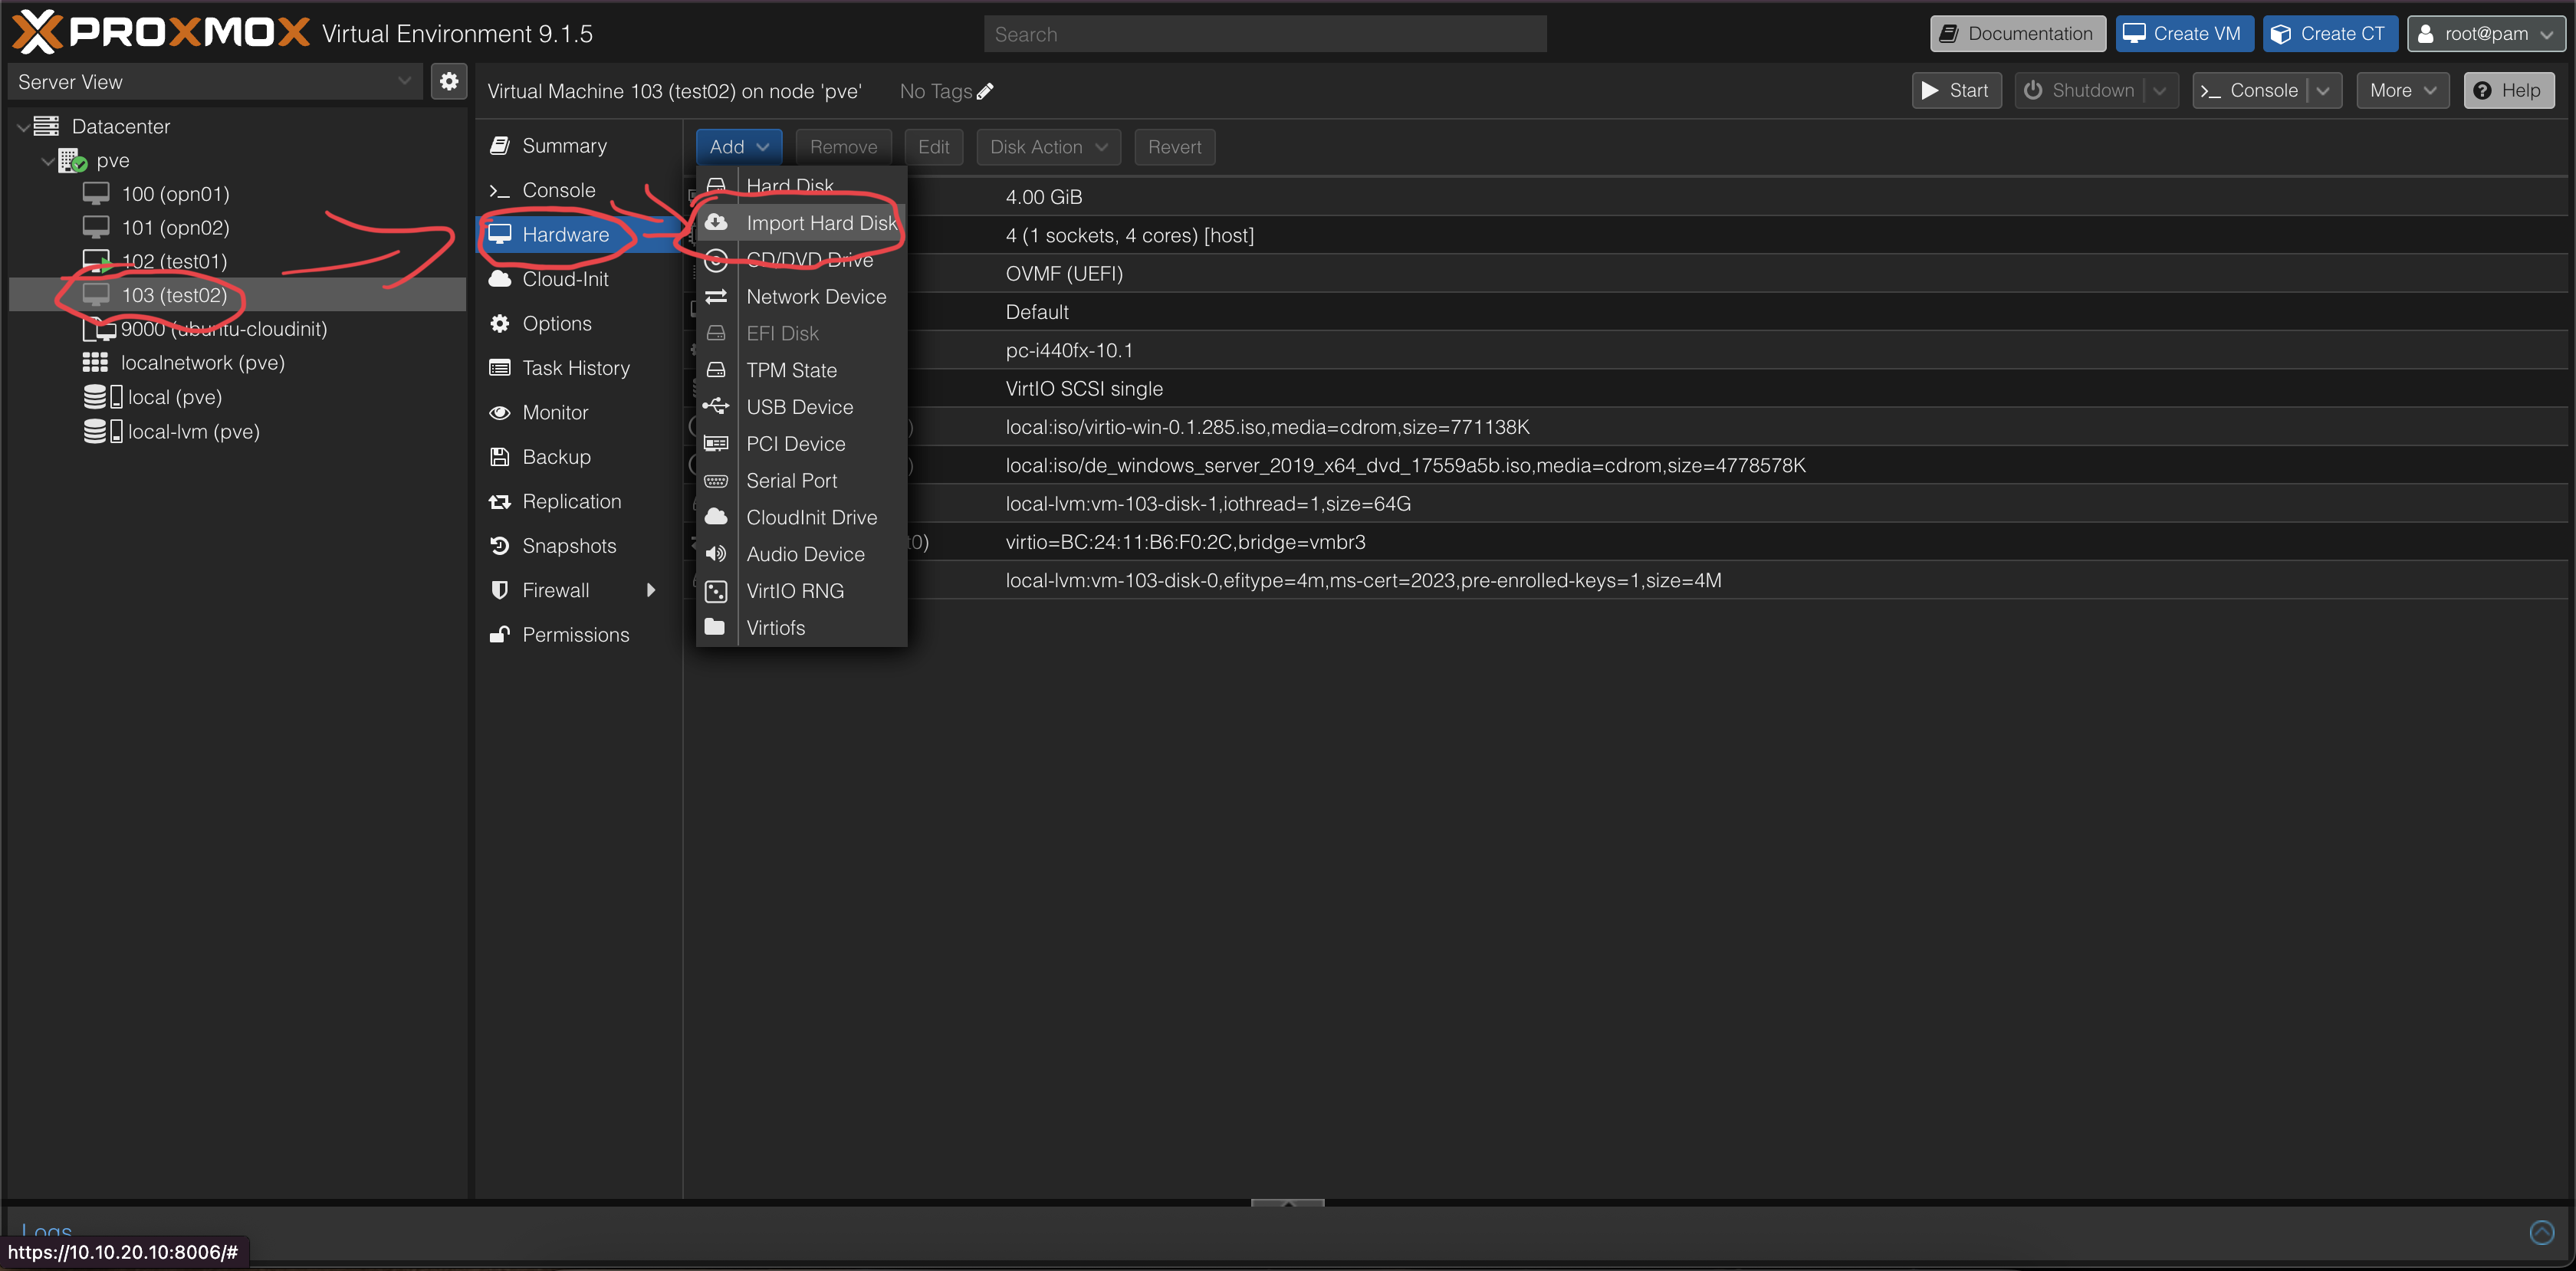Click the panel splitter collapse handle
The image size is (2576, 1271).
[x=1288, y=1203]
